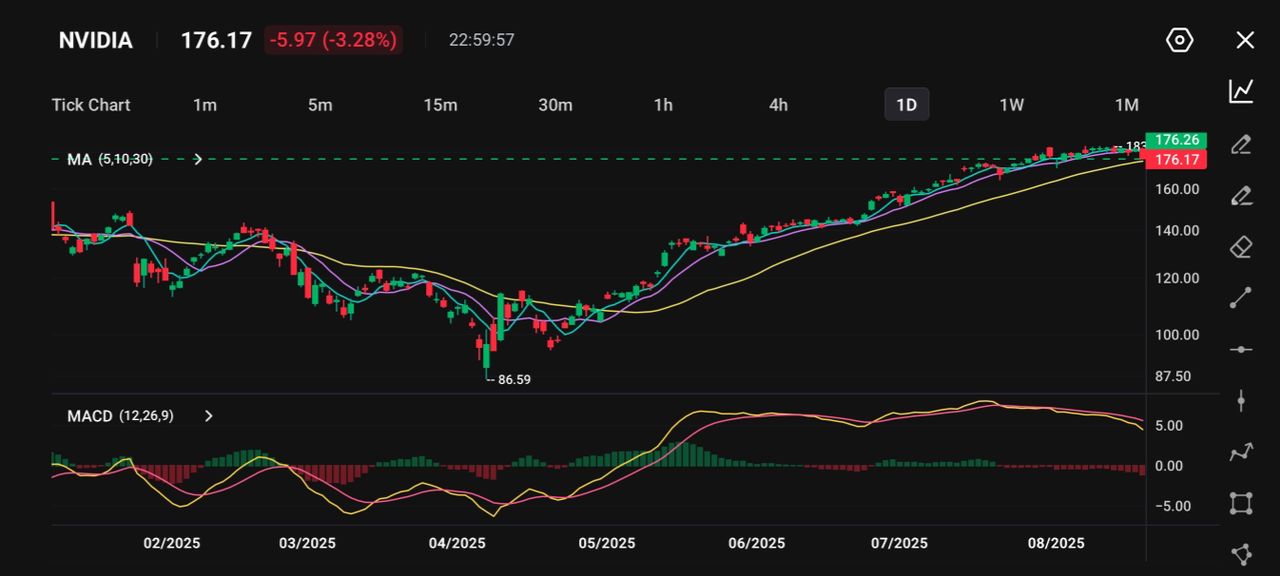Select the polyline arrow drawing tool
This screenshot has width=1280, height=576.
coord(1241,452)
